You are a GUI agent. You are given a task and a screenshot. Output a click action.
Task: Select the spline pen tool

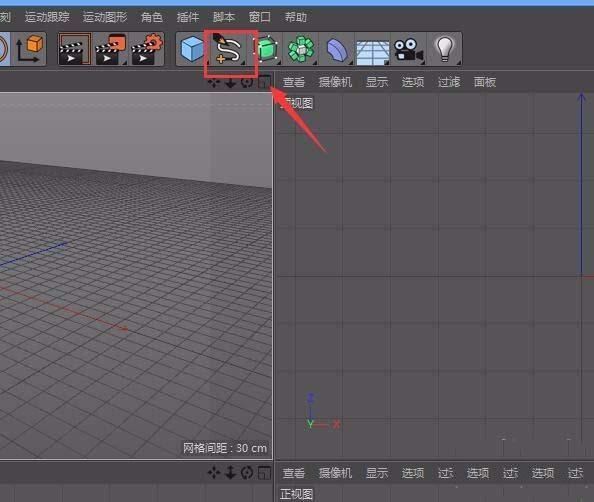pyautogui.click(x=228, y=49)
